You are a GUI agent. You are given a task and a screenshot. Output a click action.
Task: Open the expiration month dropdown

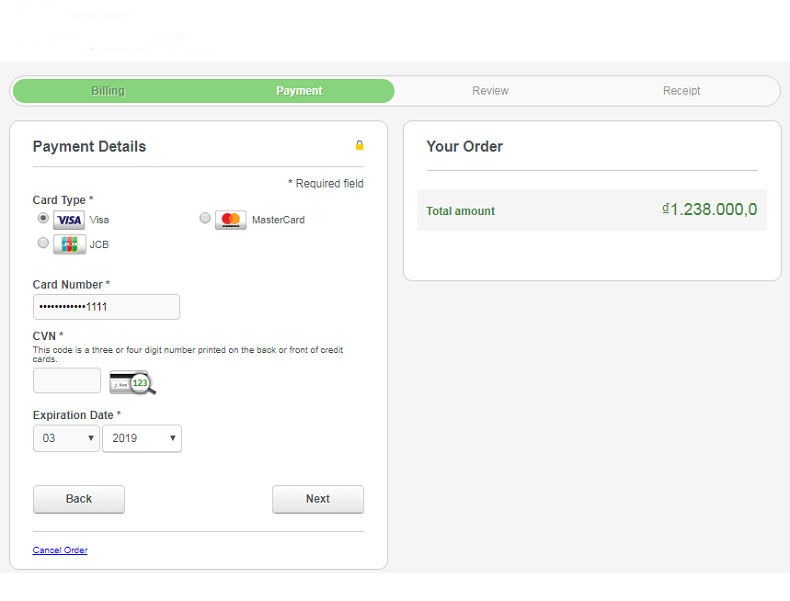(66, 438)
